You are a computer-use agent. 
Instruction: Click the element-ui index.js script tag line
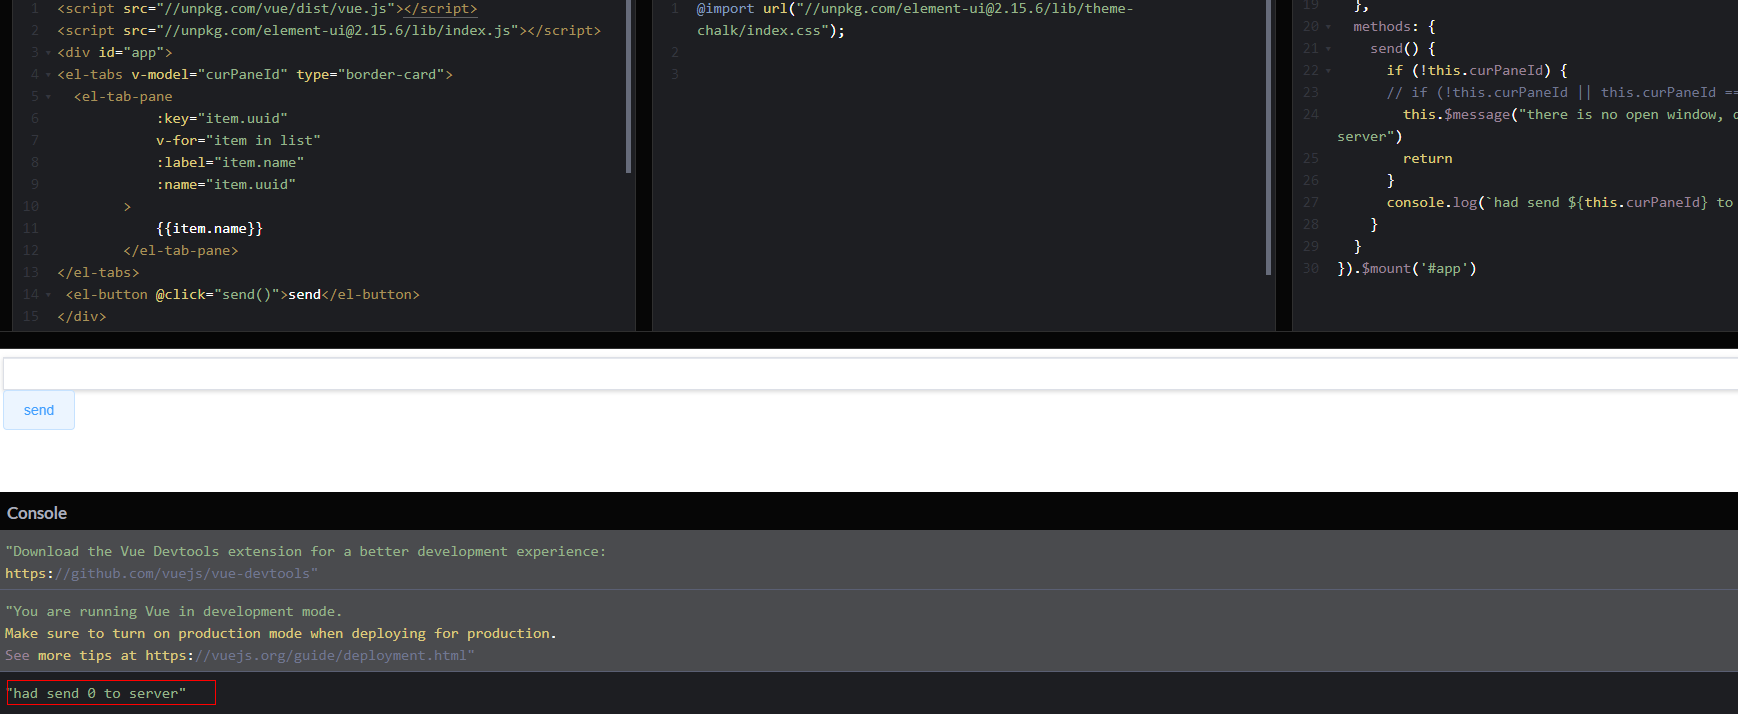[x=329, y=31]
